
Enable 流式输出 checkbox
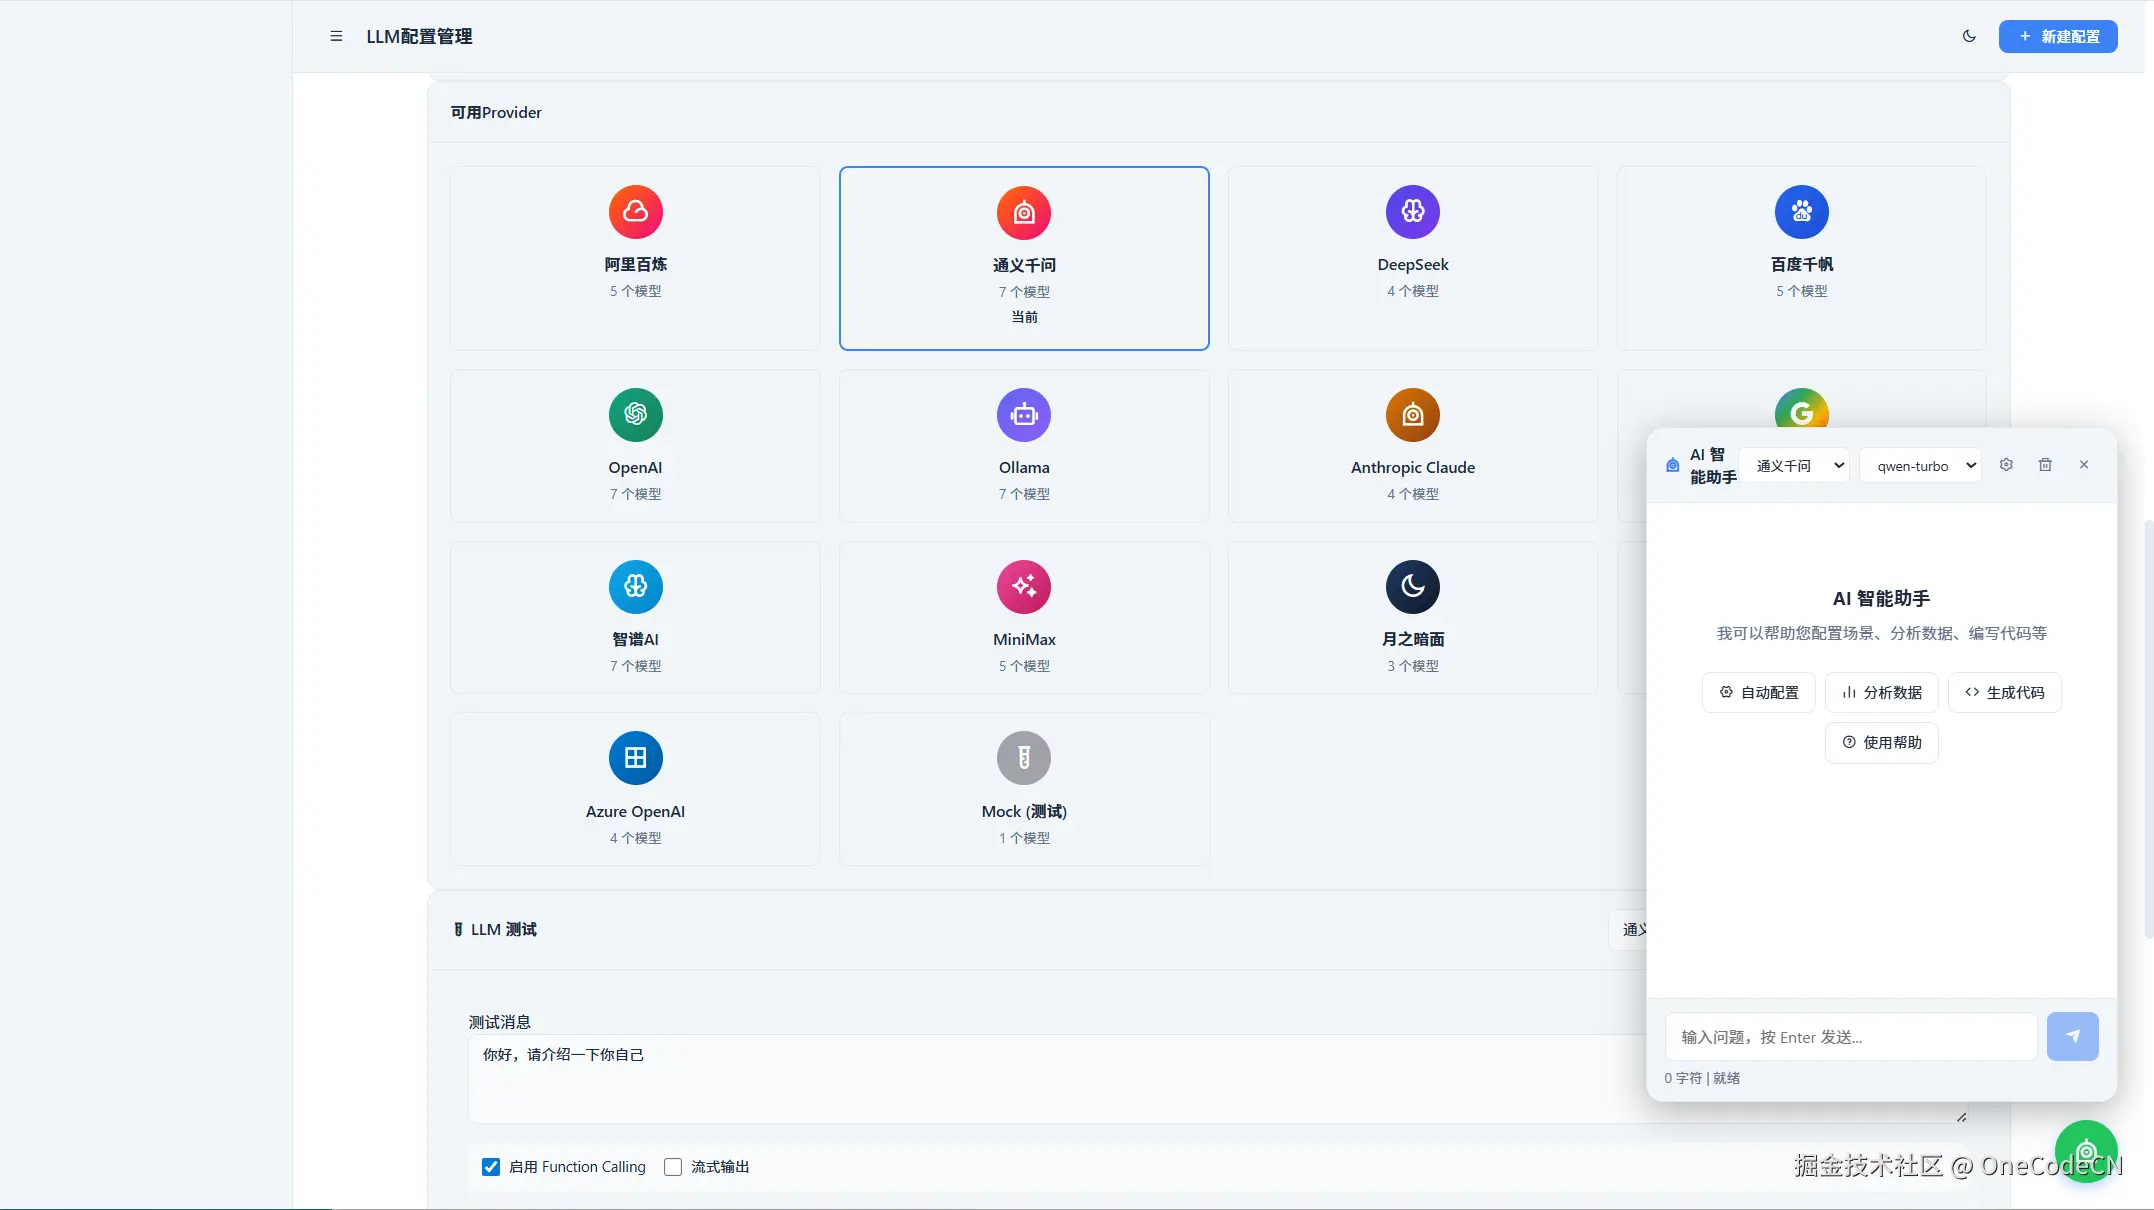pyautogui.click(x=673, y=1167)
